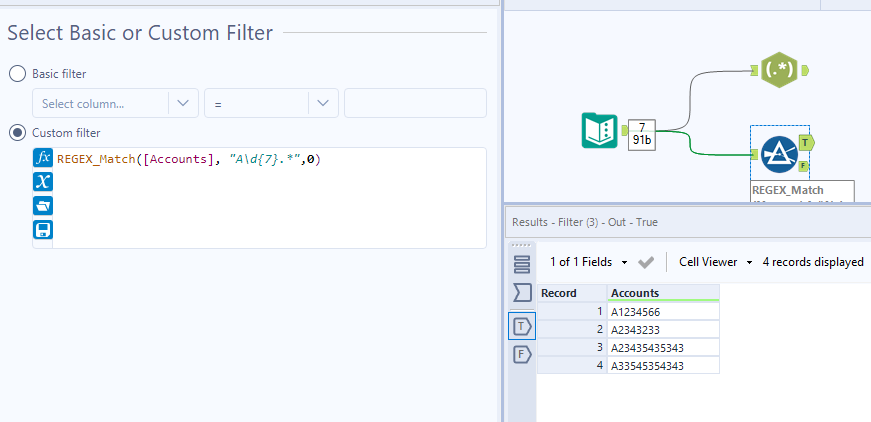
Task: Expand the 1 of 1 Fields dropdown
Action: coord(589,262)
